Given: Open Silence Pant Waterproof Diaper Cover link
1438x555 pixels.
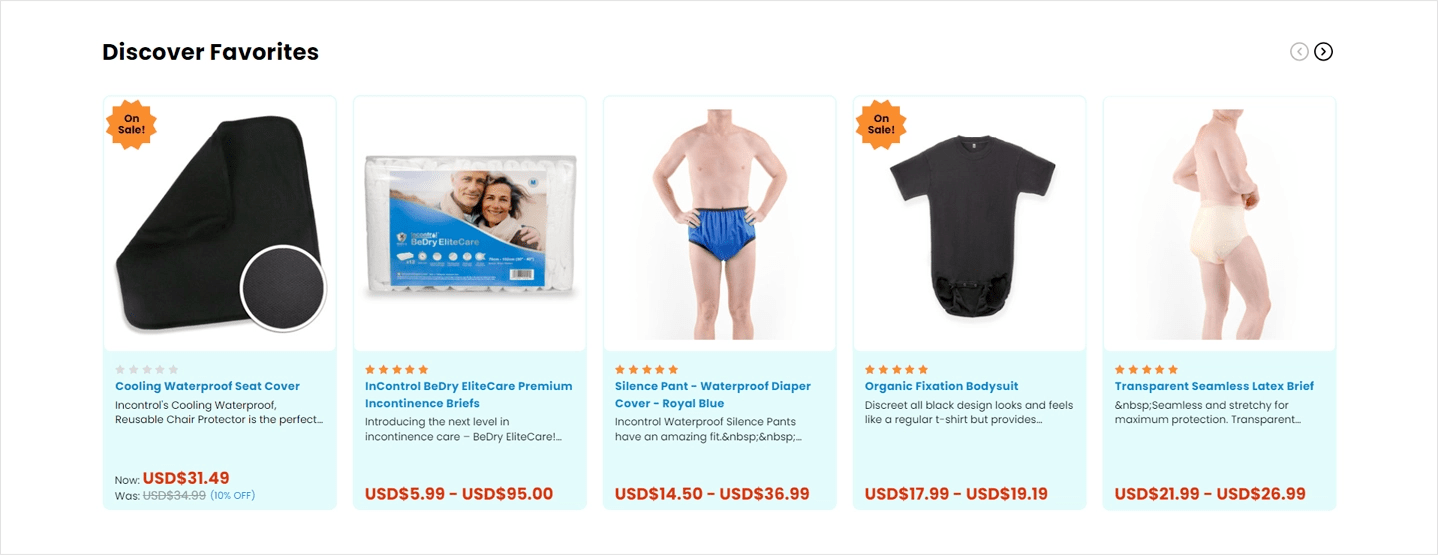Looking at the screenshot, I should click(713, 394).
